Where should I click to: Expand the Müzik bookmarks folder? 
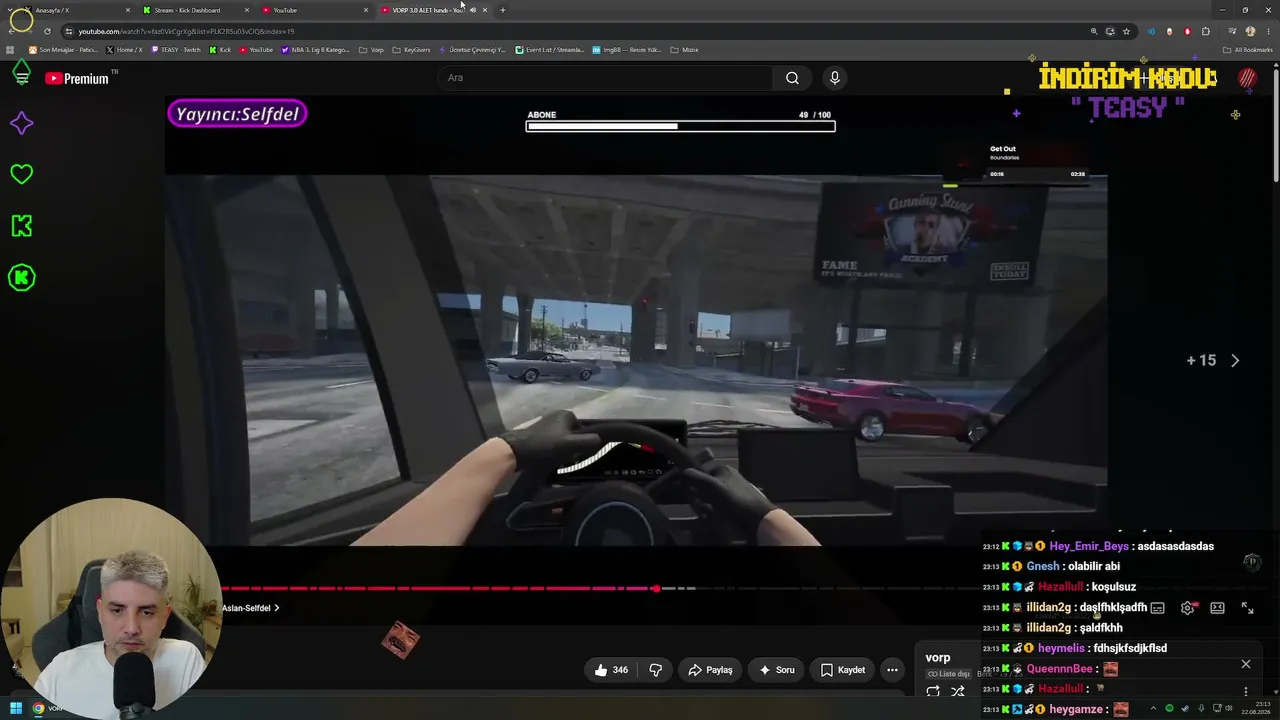pos(684,50)
